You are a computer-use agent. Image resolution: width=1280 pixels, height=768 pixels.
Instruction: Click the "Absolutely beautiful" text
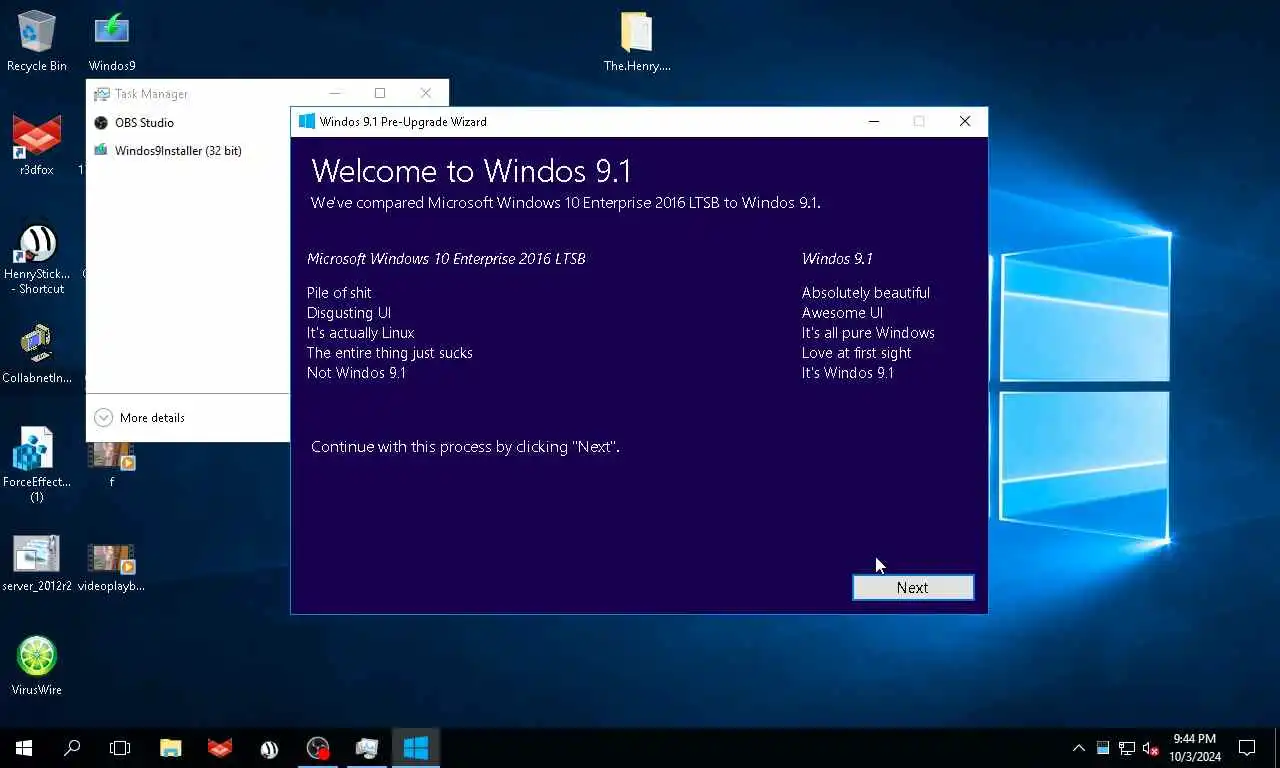tap(866, 293)
